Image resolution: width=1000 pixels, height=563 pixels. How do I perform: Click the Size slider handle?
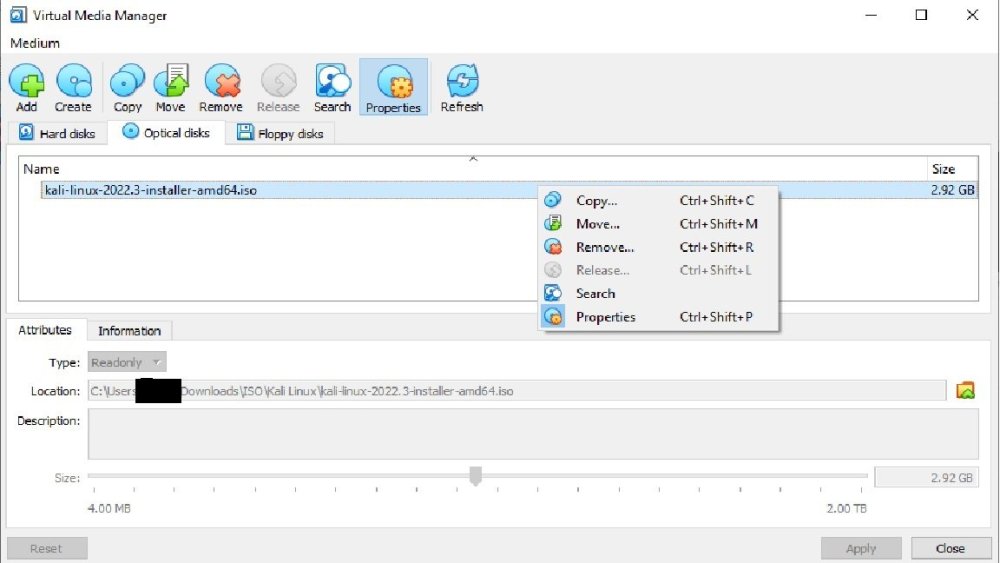coord(476,476)
